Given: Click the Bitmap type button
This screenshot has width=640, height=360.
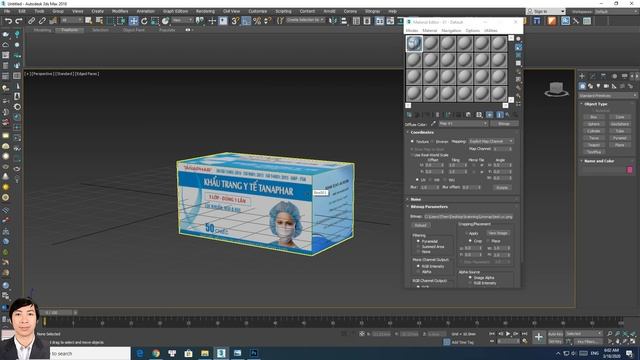Looking at the screenshot, I should (x=504, y=124).
